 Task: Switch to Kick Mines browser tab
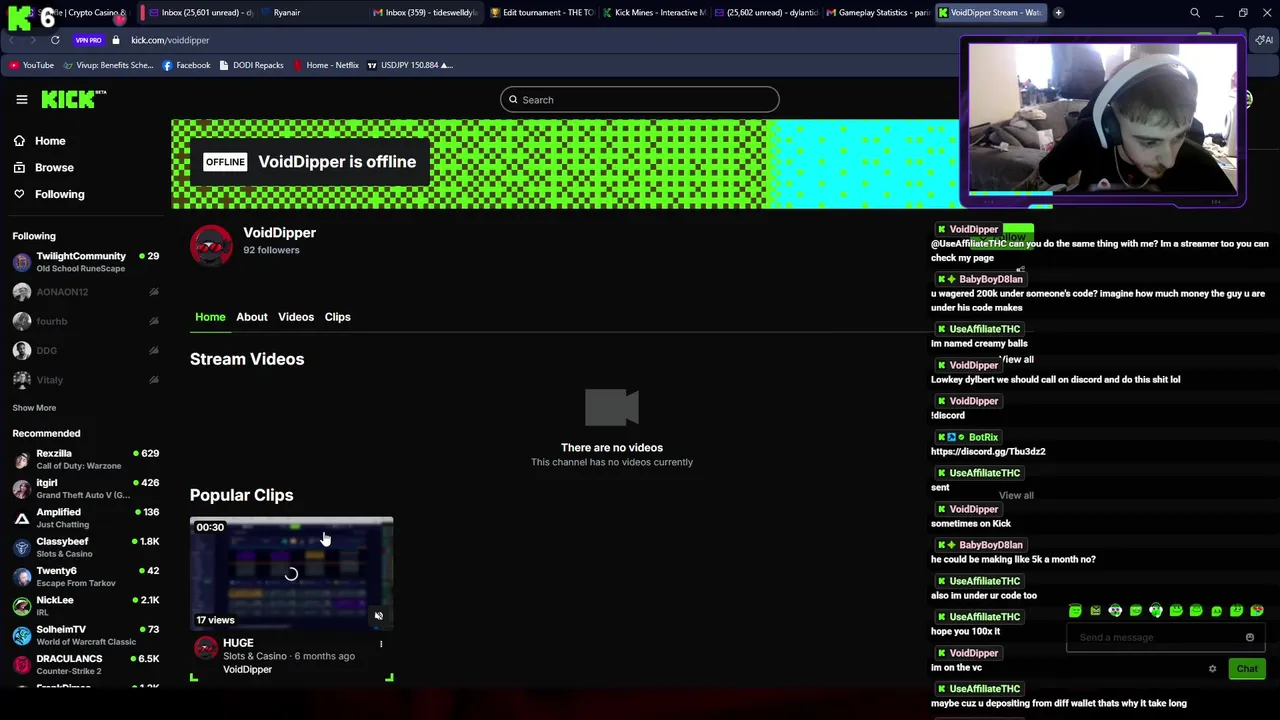pyautogui.click(x=655, y=13)
